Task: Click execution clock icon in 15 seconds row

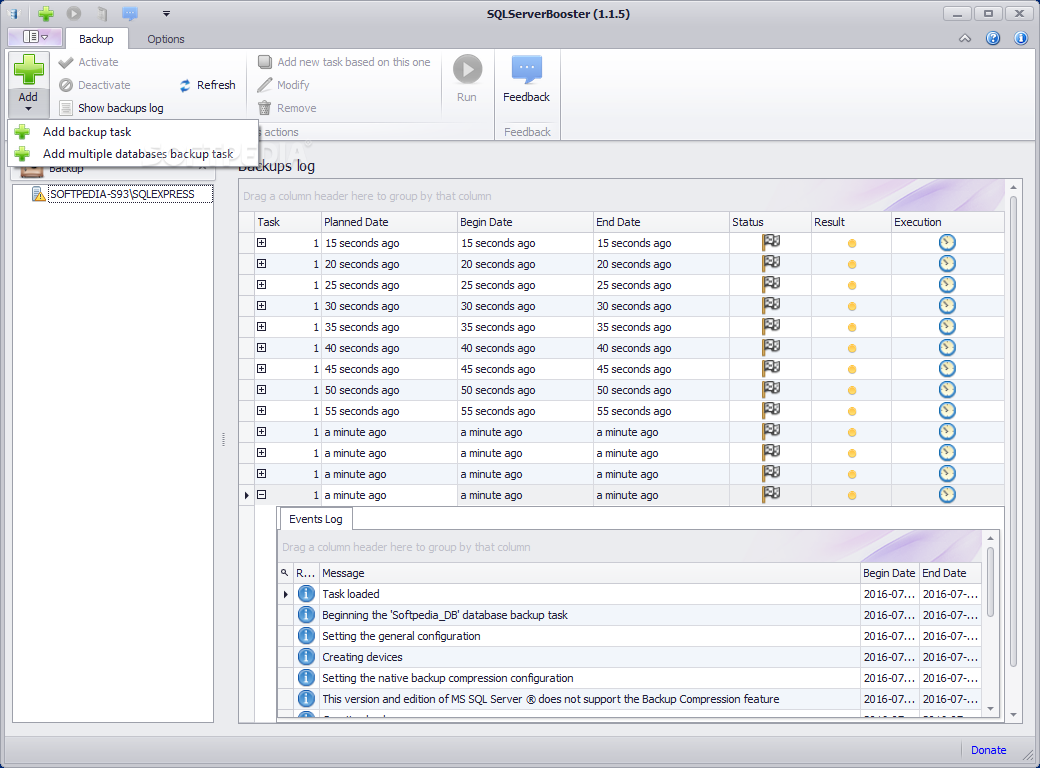Action: click(x=947, y=243)
